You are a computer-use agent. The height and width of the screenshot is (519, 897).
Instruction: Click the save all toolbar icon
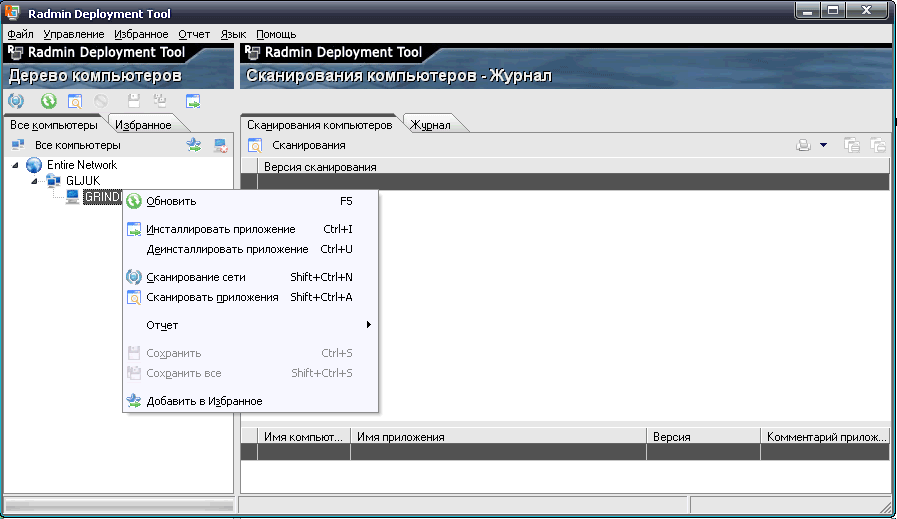coord(160,101)
